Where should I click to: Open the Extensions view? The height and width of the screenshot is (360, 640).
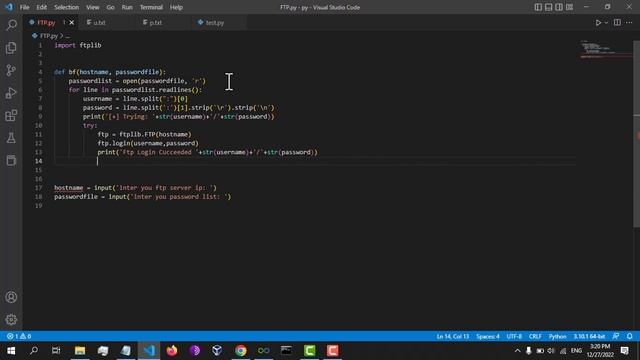[x=11, y=116]
